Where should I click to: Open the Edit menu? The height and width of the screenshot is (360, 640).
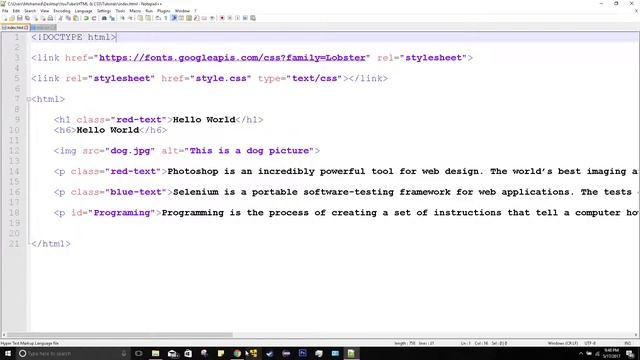[x=16, y=11]
